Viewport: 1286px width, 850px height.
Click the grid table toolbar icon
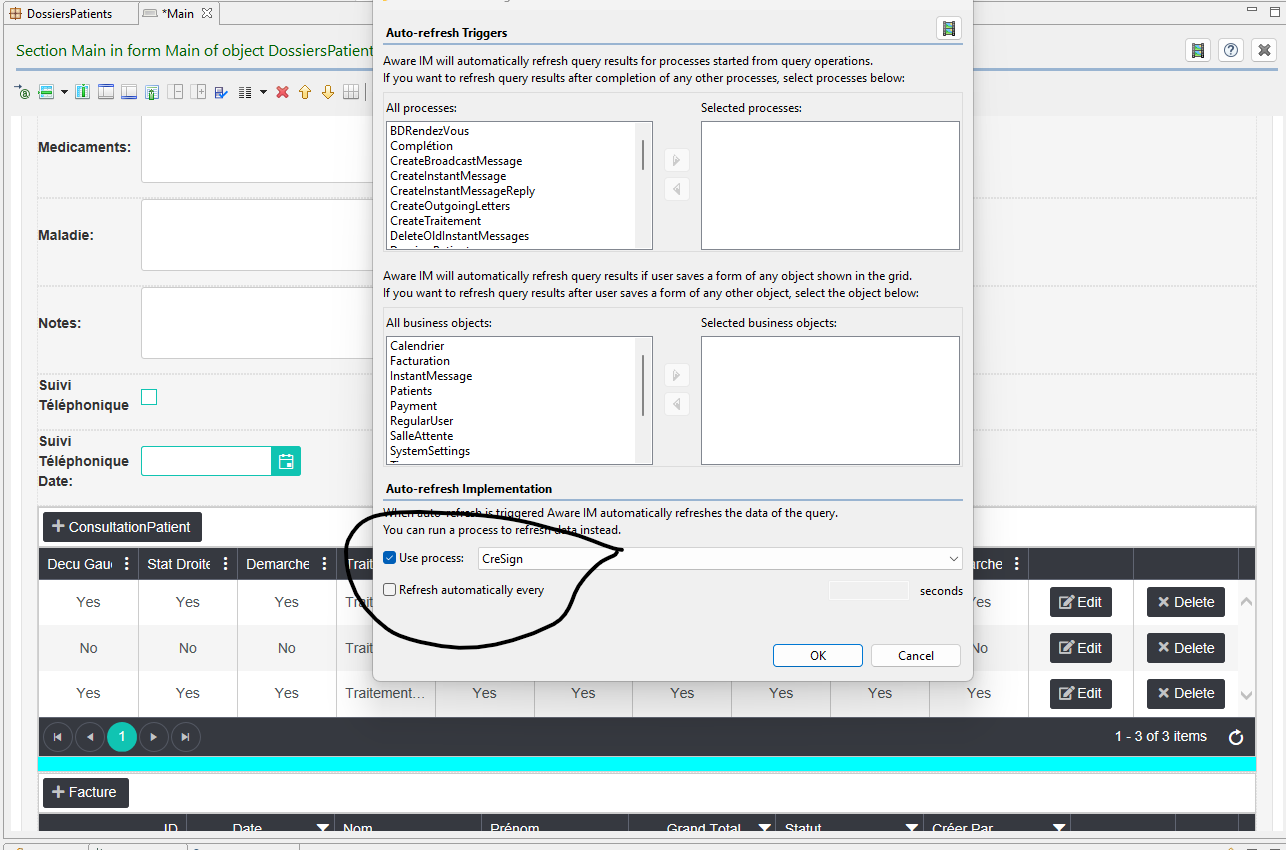click(x=351, y=92)
